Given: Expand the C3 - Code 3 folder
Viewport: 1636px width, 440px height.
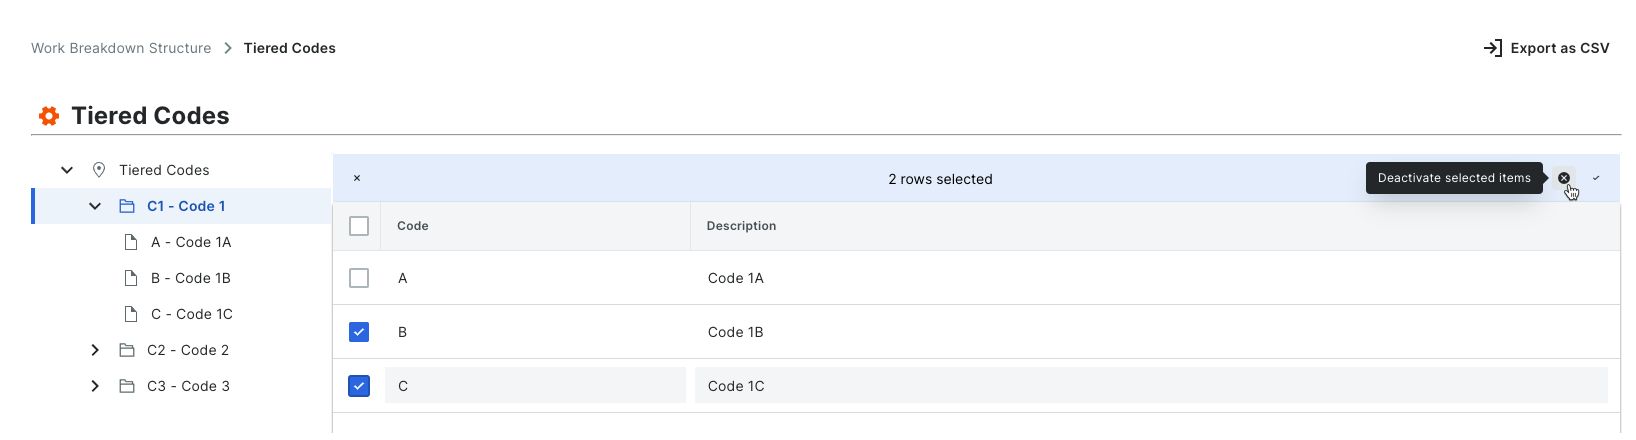Looking at the screenshot, I should click(x=95, y=386).
